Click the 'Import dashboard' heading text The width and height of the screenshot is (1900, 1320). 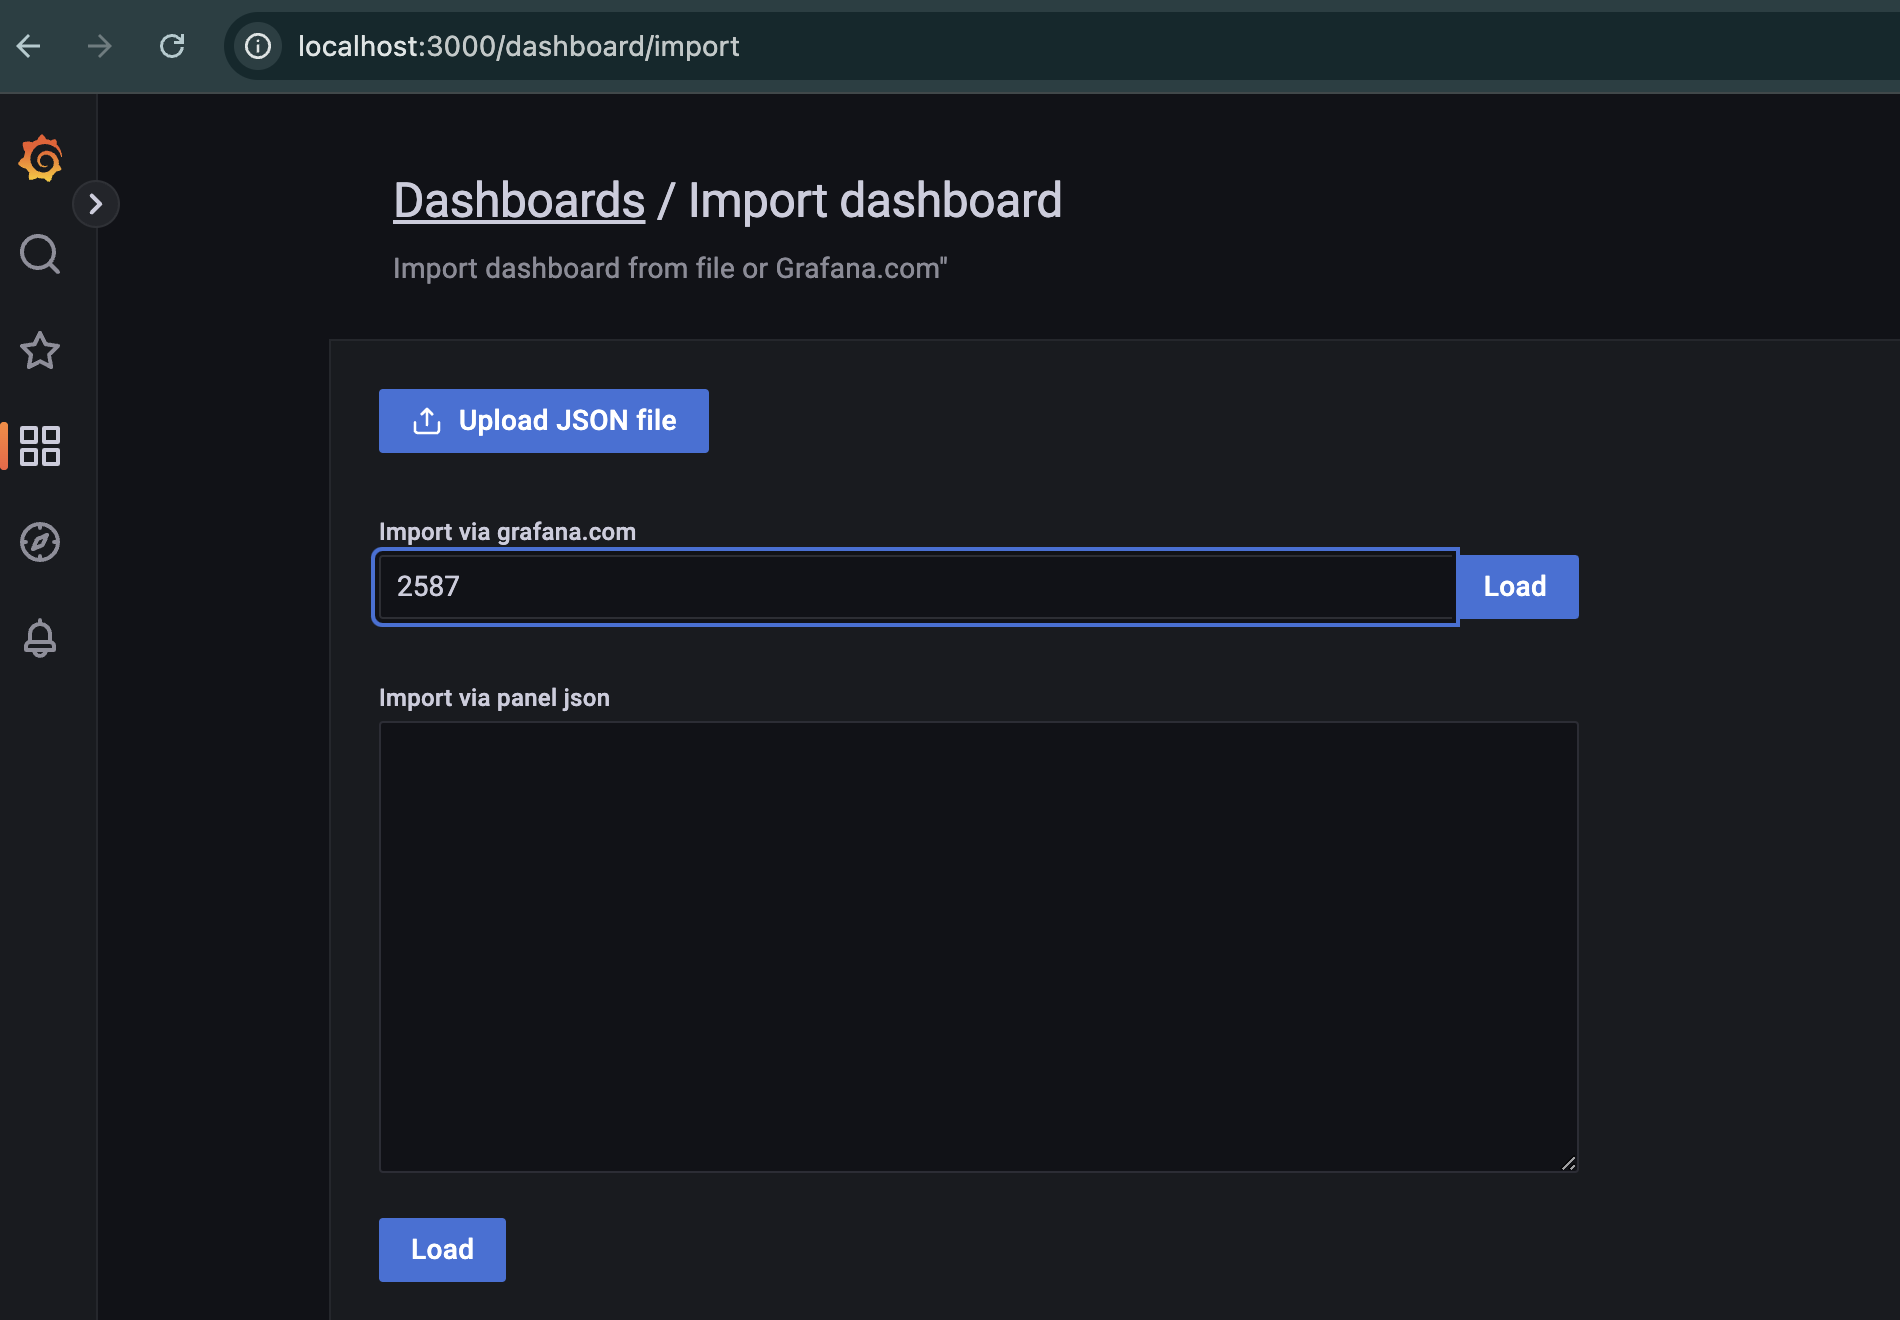(875, 200)
